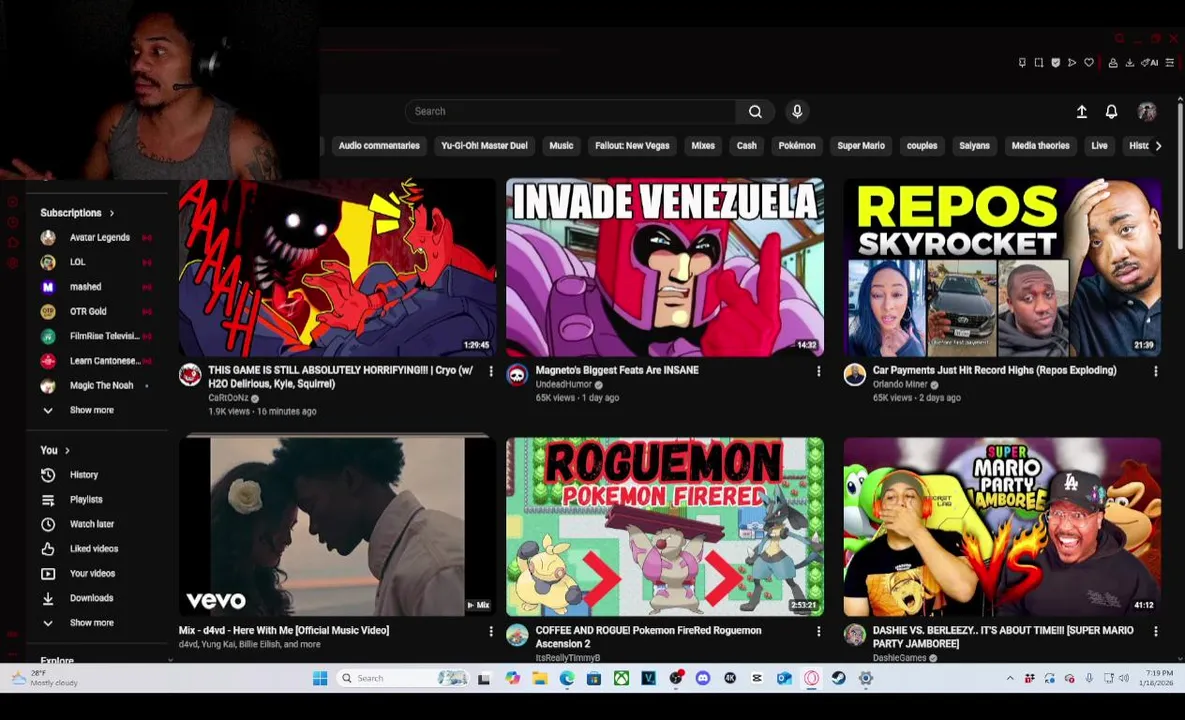Play the Roguemon Pokemon FireRed thumbnail
The image size is (1185, 720).
[x=665, y=527]
